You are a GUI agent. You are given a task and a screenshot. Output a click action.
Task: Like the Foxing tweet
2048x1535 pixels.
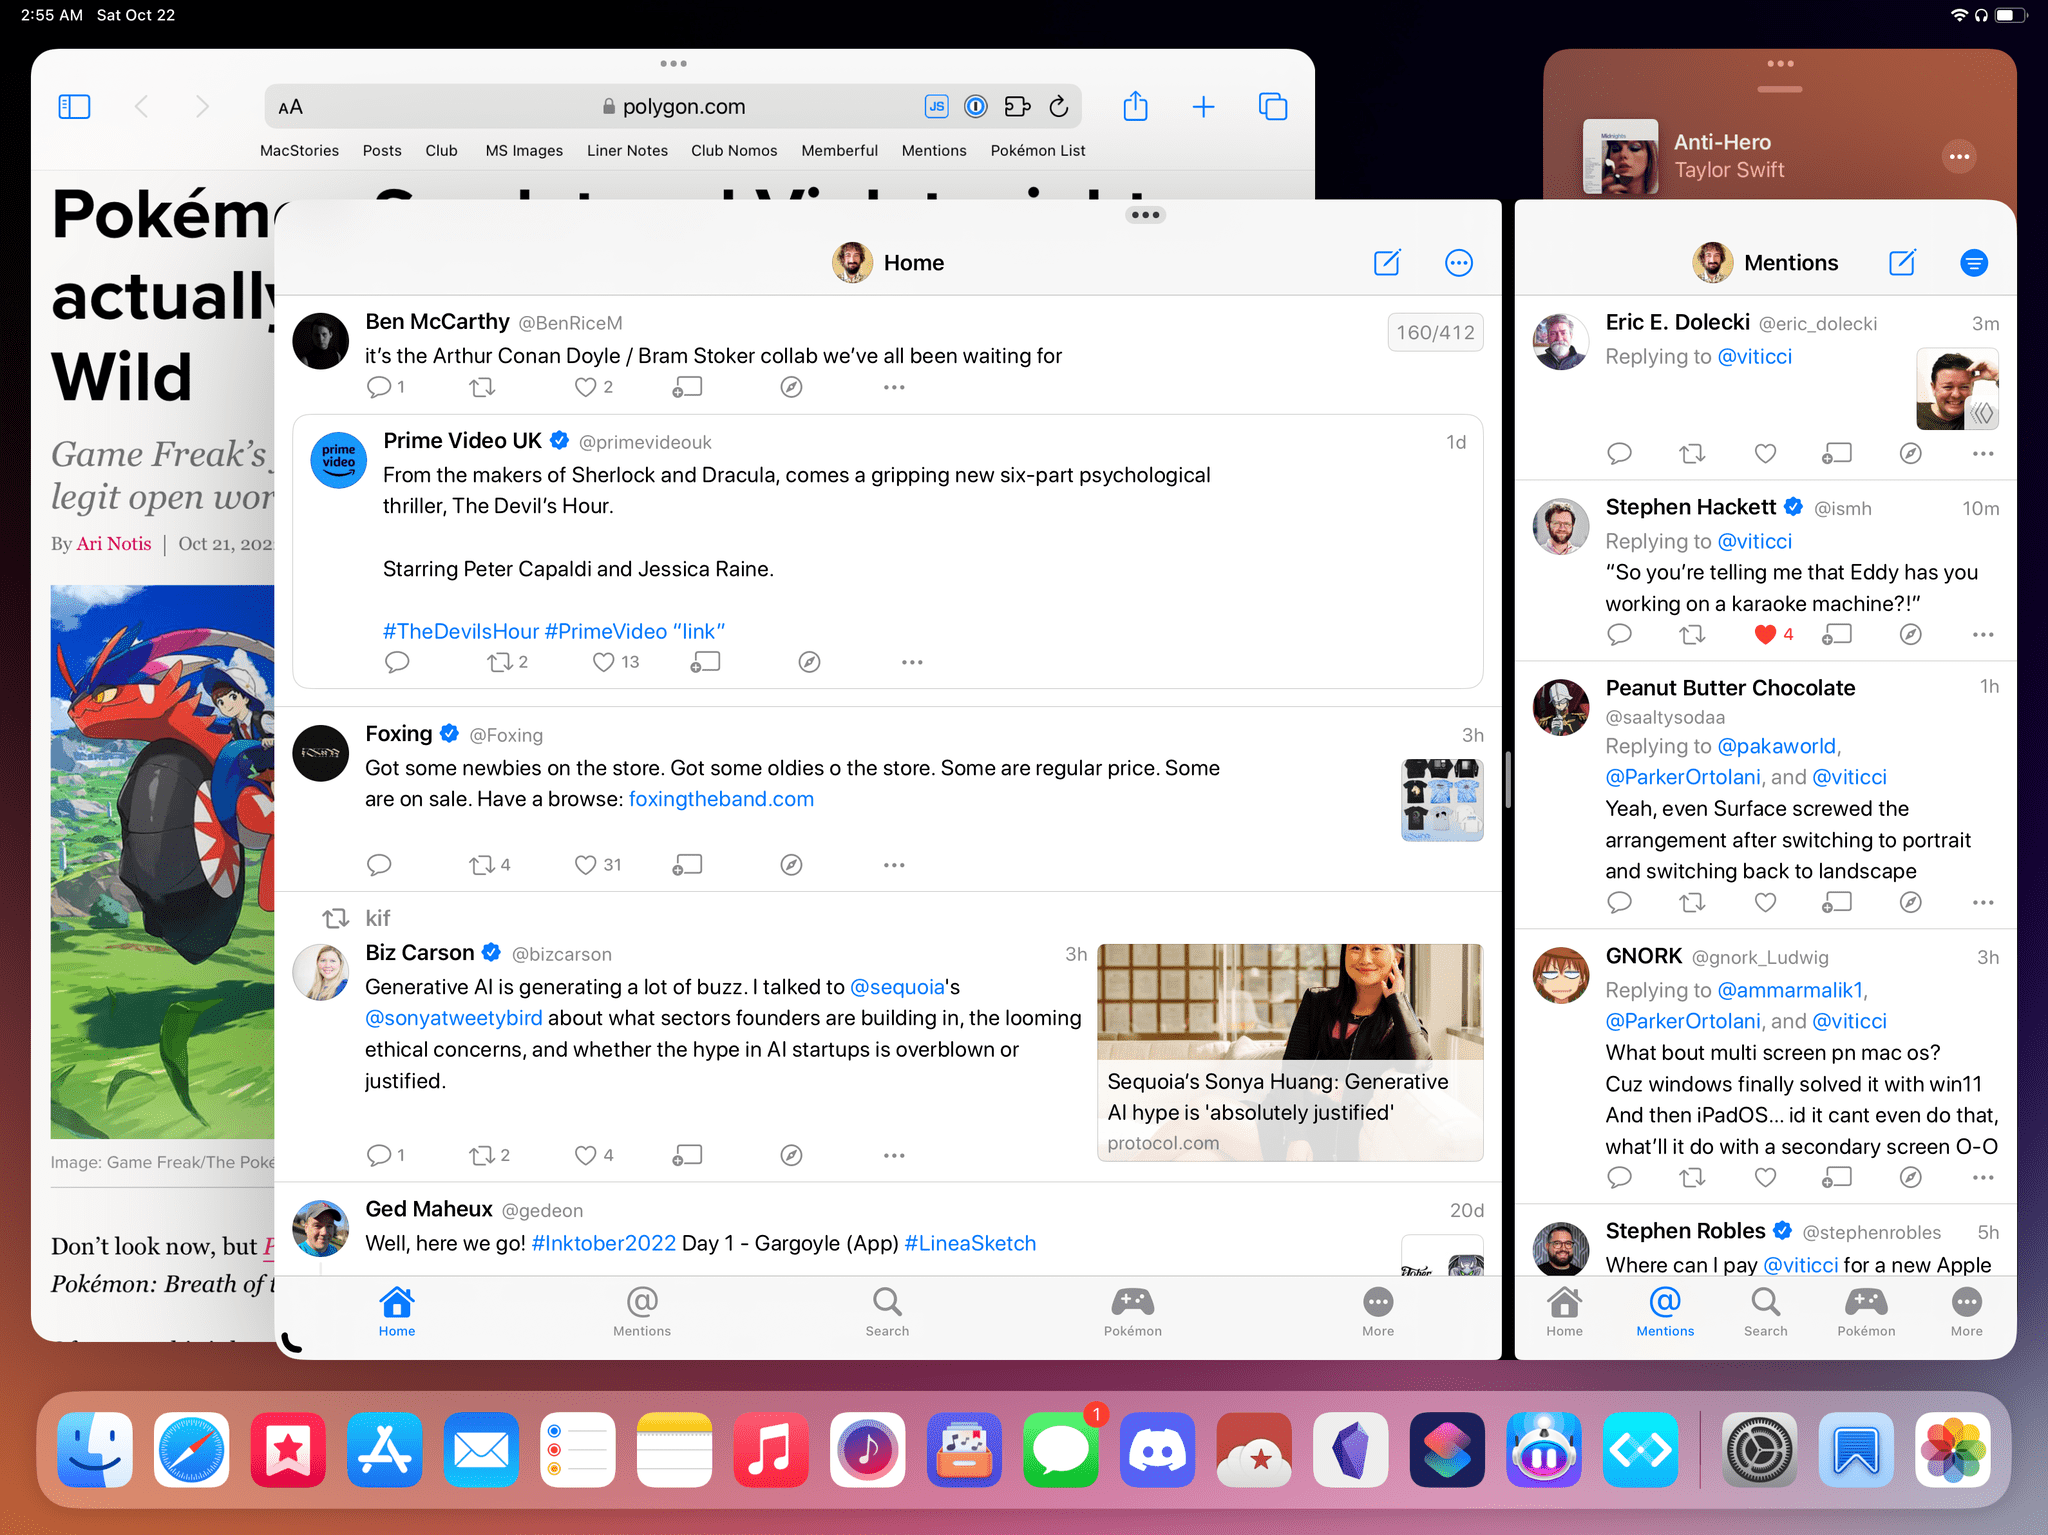pyautogui.click(x=586, y=865)
